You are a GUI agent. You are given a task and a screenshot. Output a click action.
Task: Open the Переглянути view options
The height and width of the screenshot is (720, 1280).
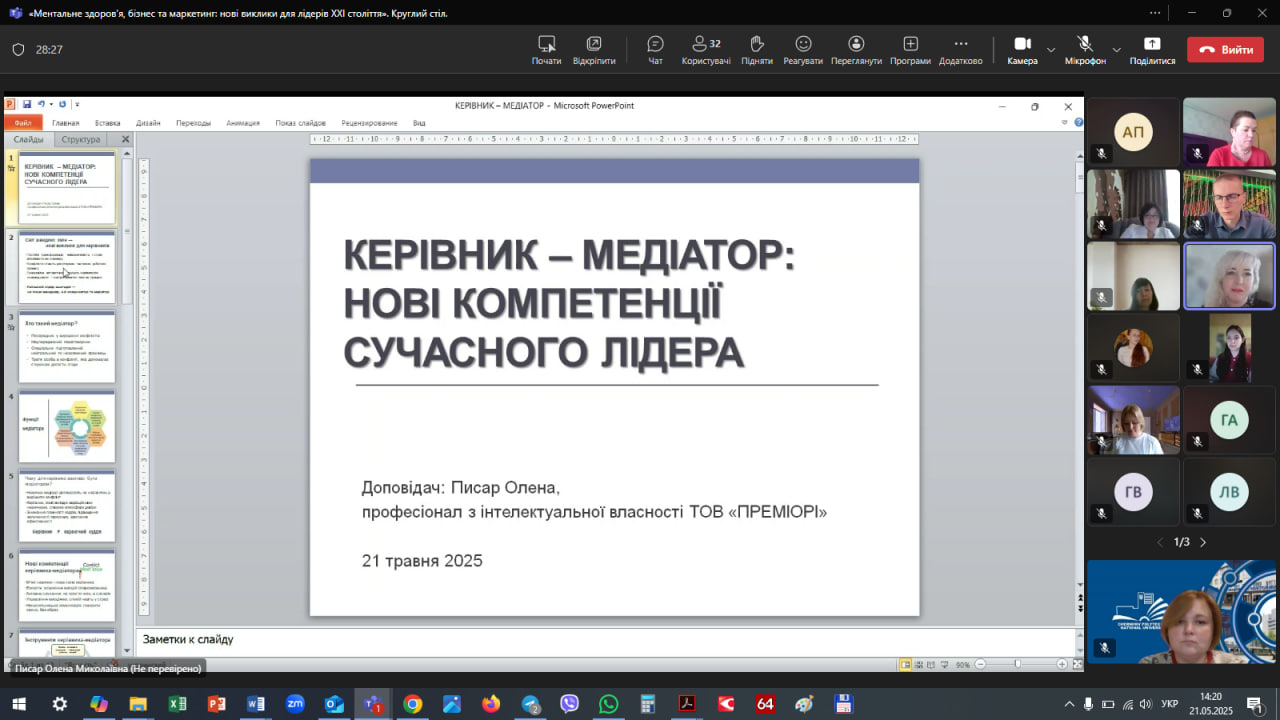(x=856, y=45)
